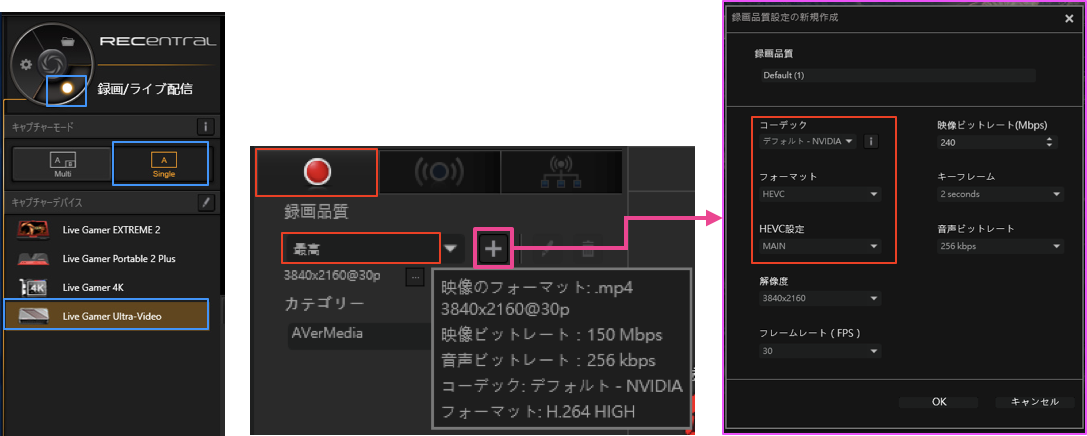The image size is (1087, 436).
Task: Edit capture devices with the pencil icon
Action: [x=206, y=202]
